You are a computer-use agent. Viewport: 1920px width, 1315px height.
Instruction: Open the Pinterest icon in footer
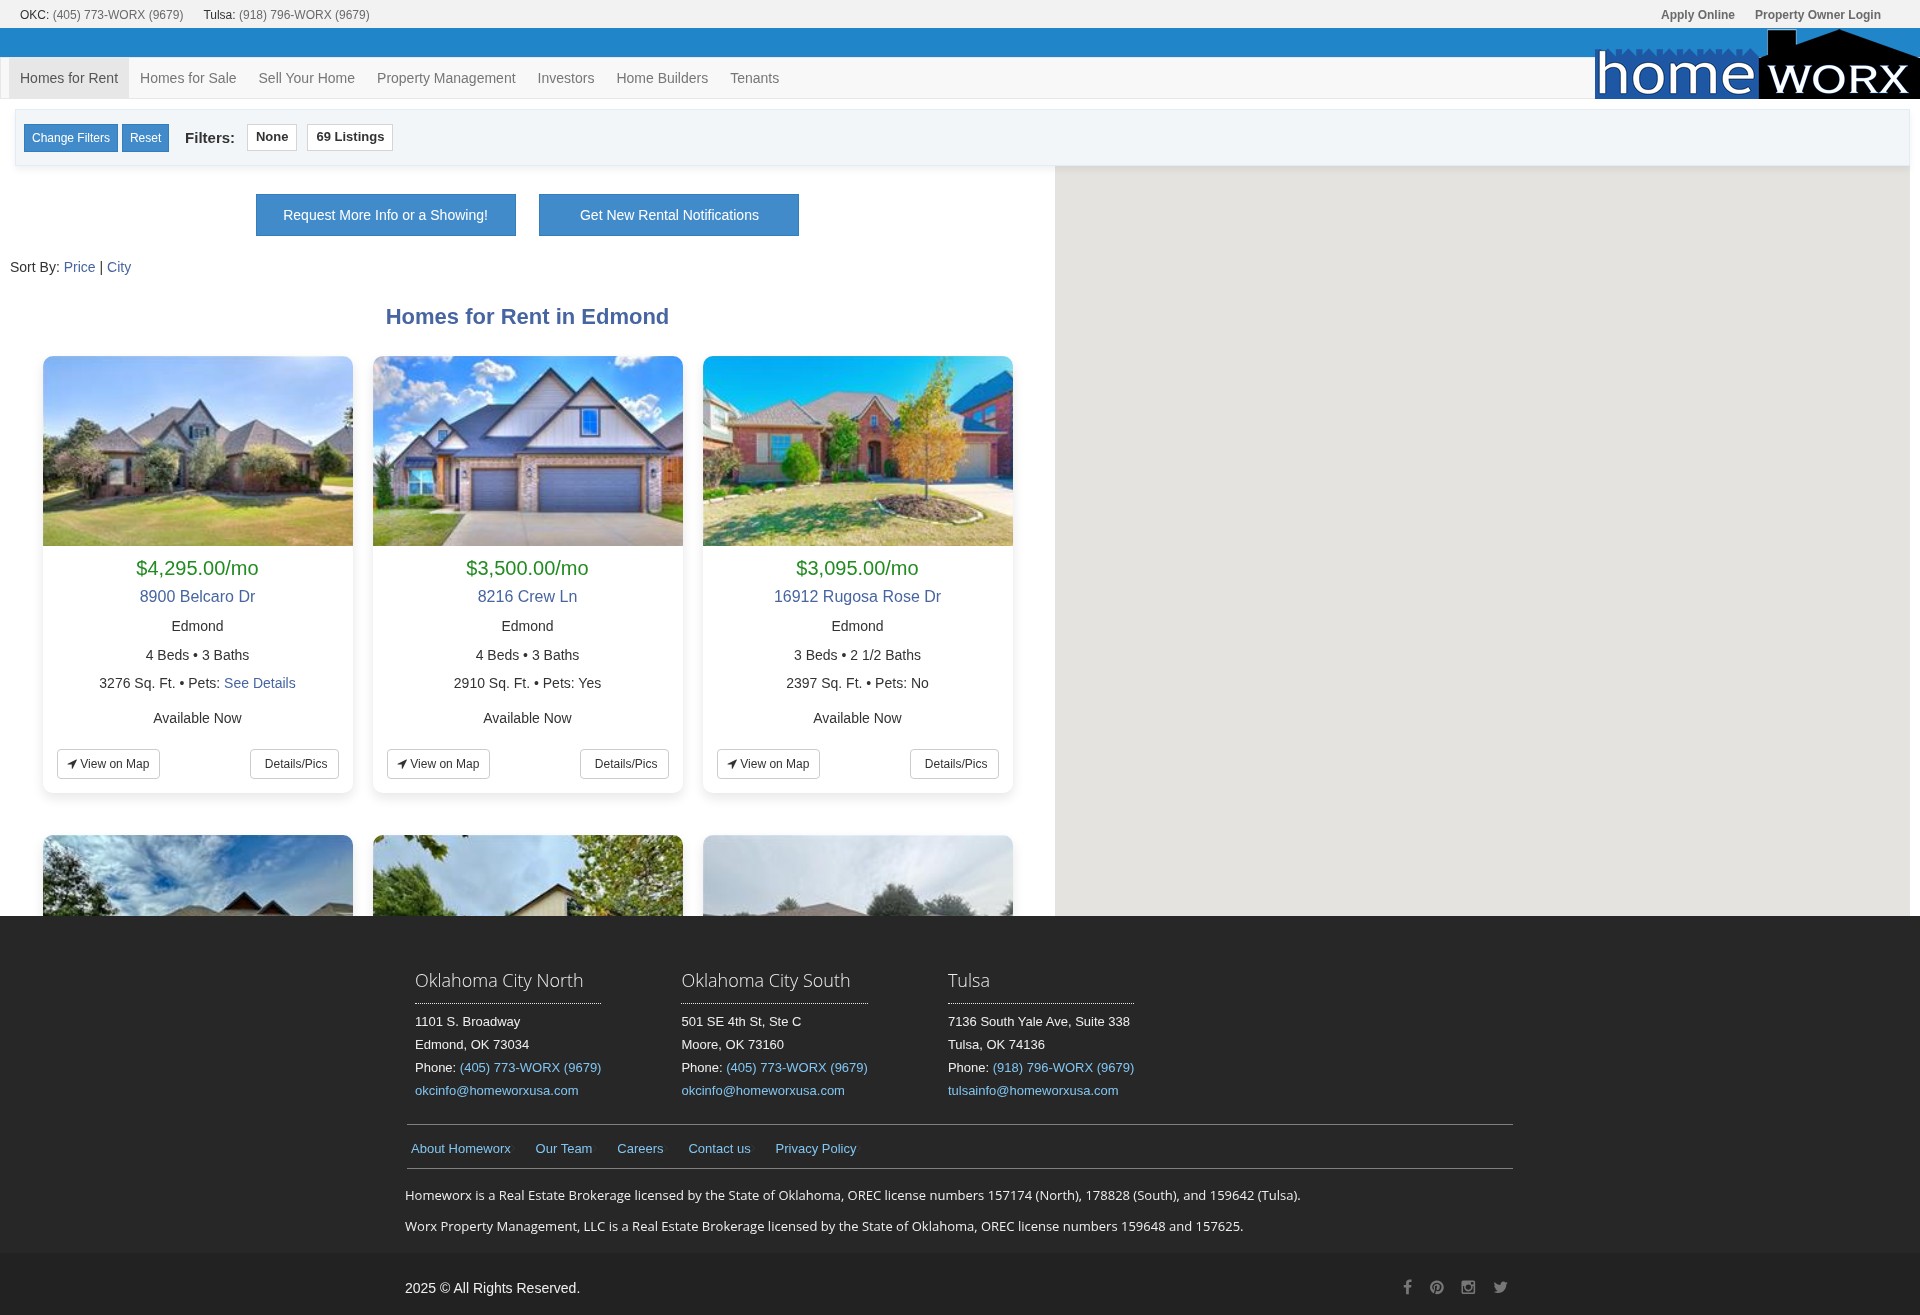click(x=1437, y=1287)
